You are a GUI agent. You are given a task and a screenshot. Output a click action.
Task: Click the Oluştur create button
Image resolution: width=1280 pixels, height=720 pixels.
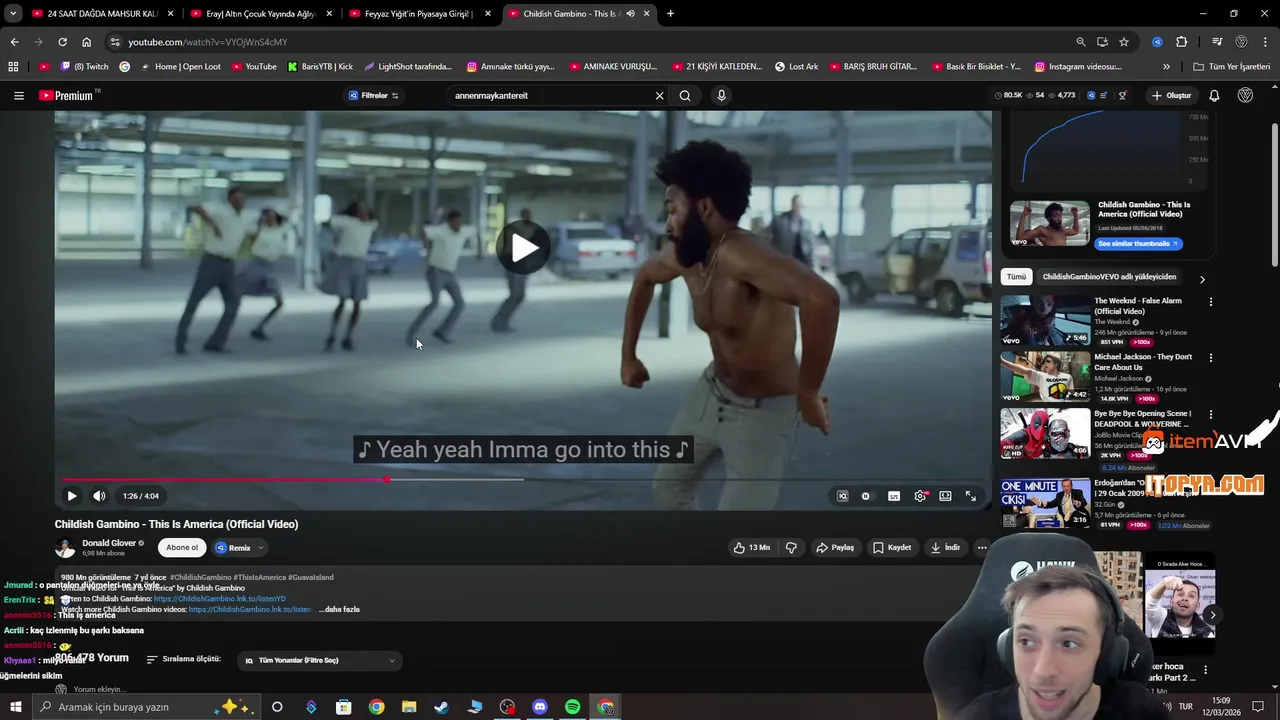[1171, 96]
